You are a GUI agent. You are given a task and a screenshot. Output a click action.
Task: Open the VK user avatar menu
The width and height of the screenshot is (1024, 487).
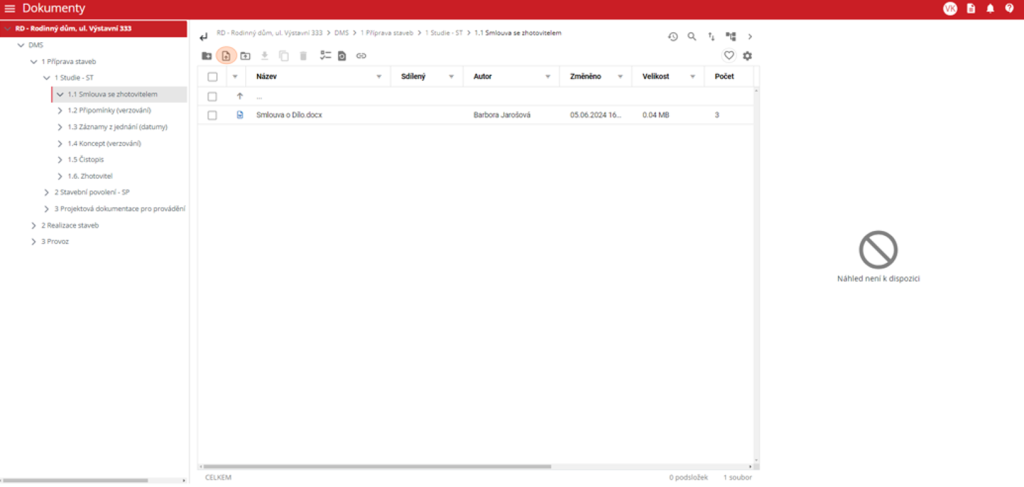(x=949, y=8)
